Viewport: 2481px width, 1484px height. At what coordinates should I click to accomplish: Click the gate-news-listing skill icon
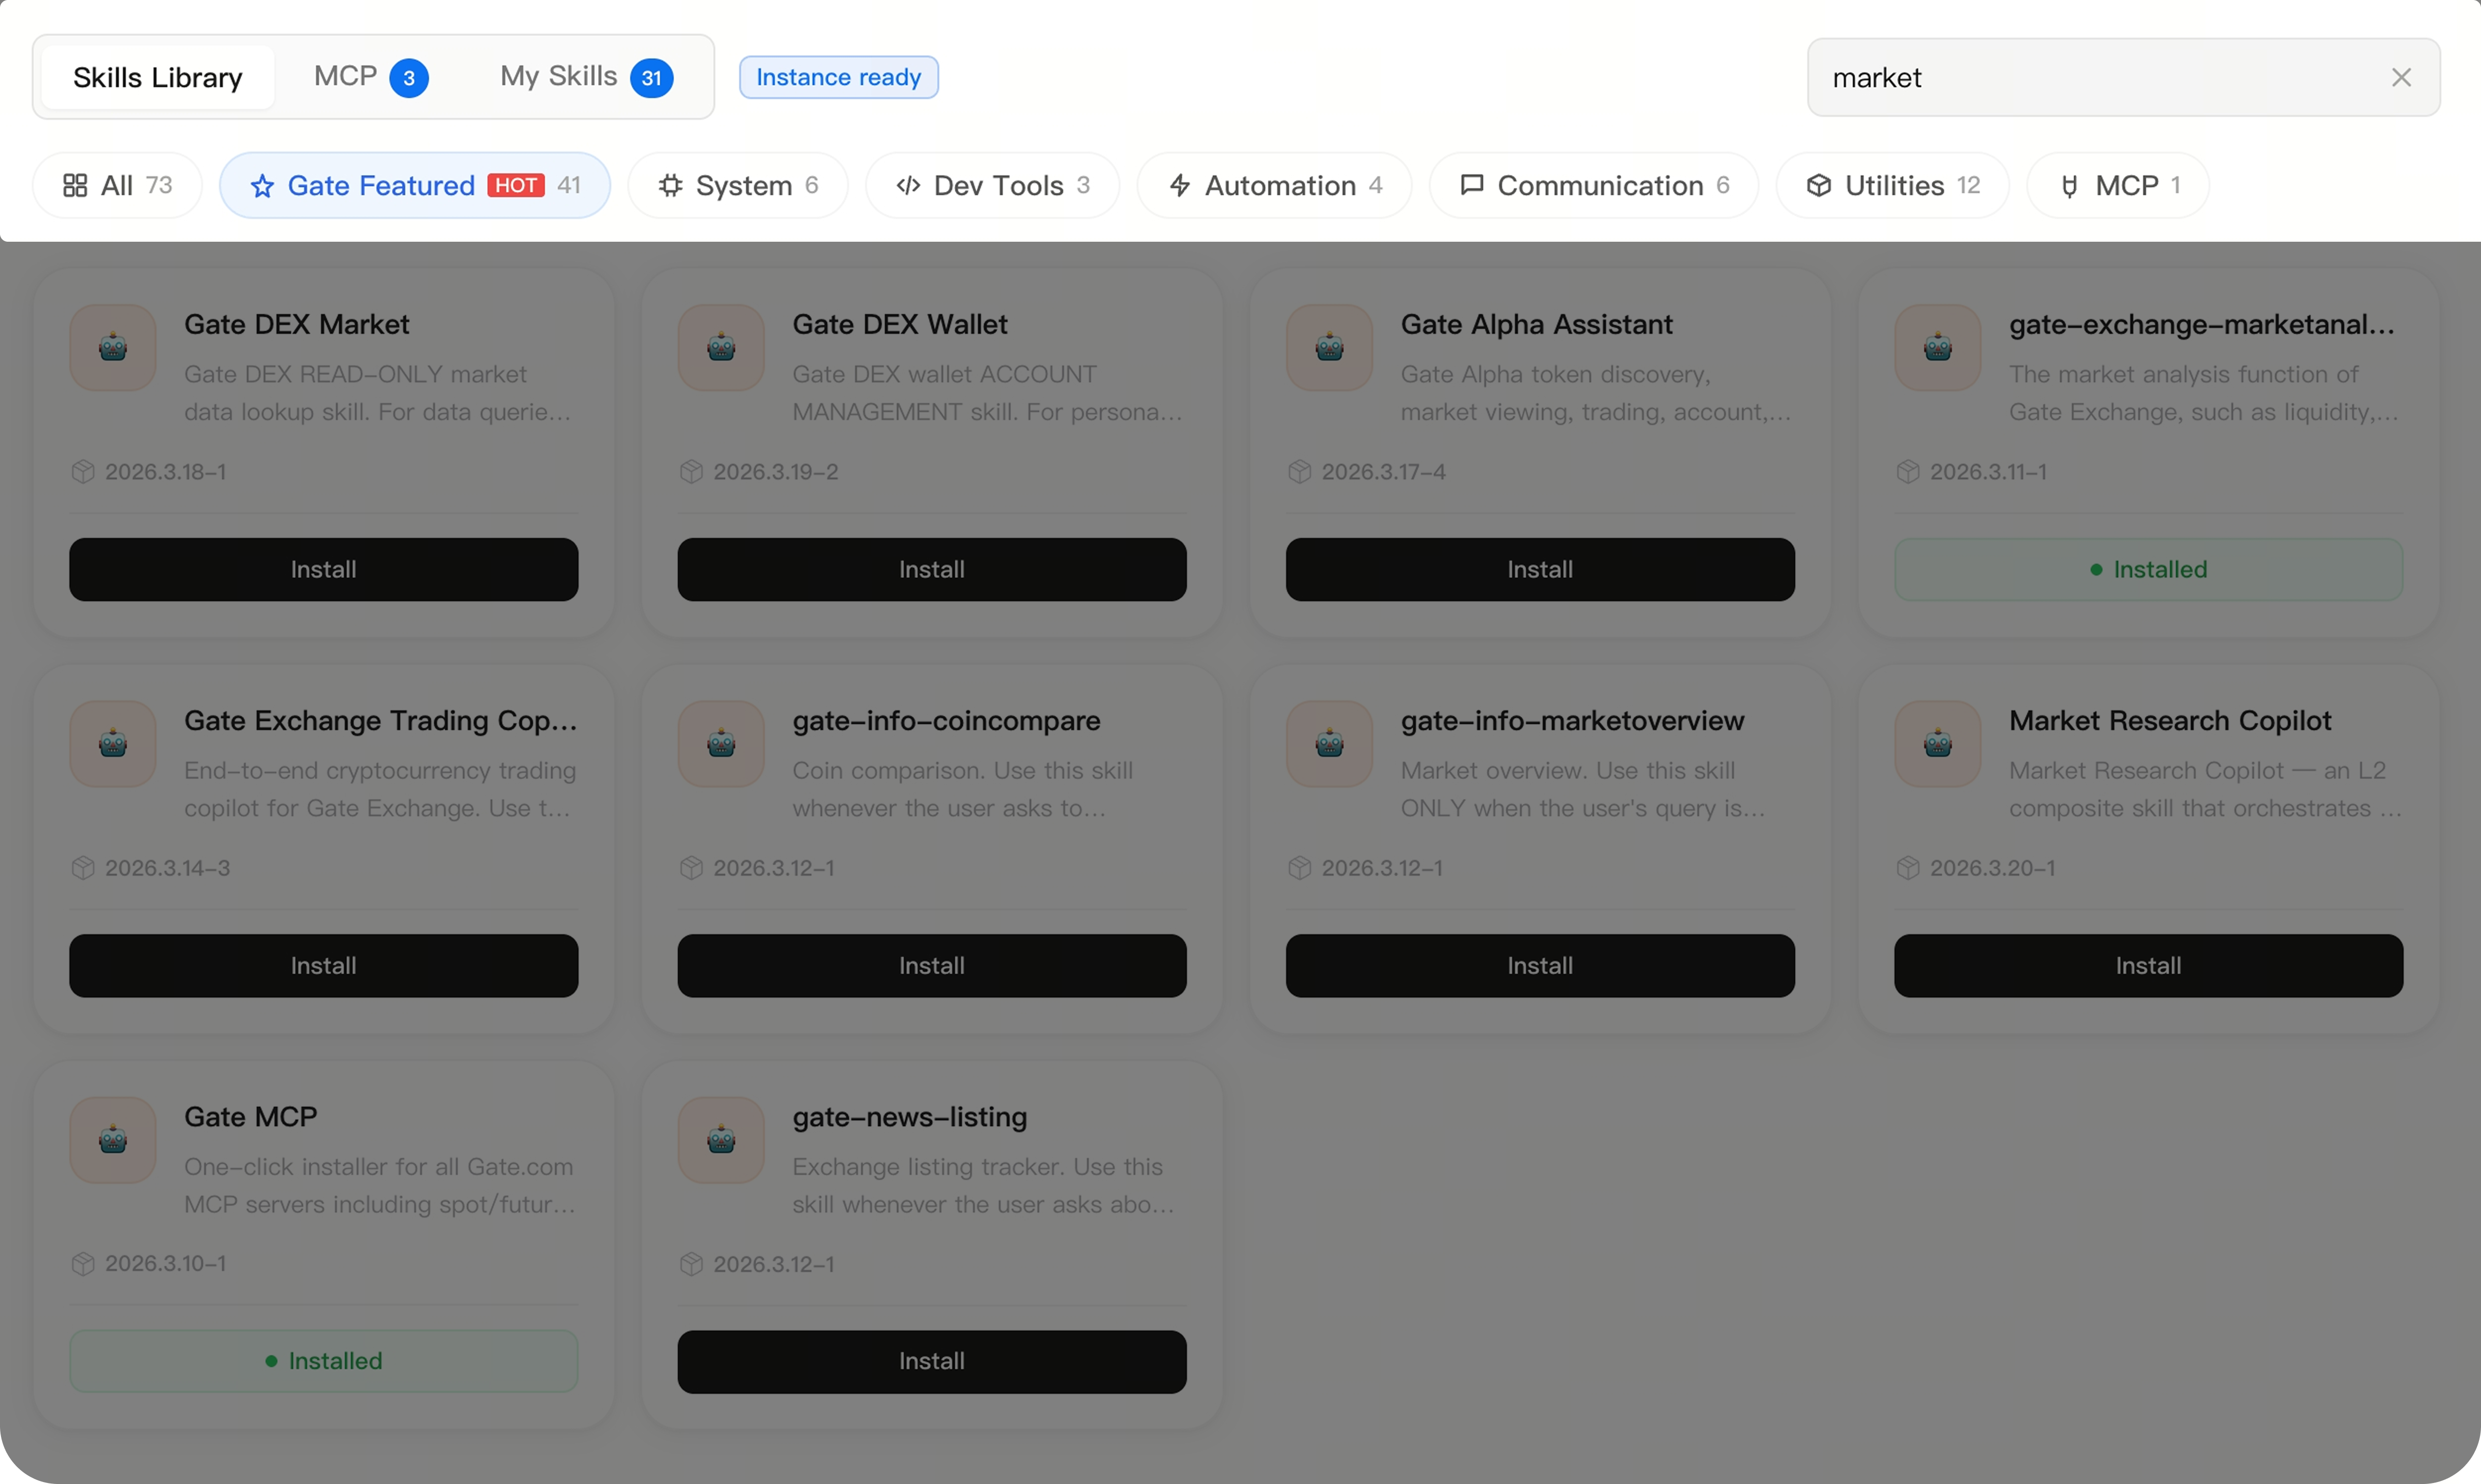[721, 1139]
